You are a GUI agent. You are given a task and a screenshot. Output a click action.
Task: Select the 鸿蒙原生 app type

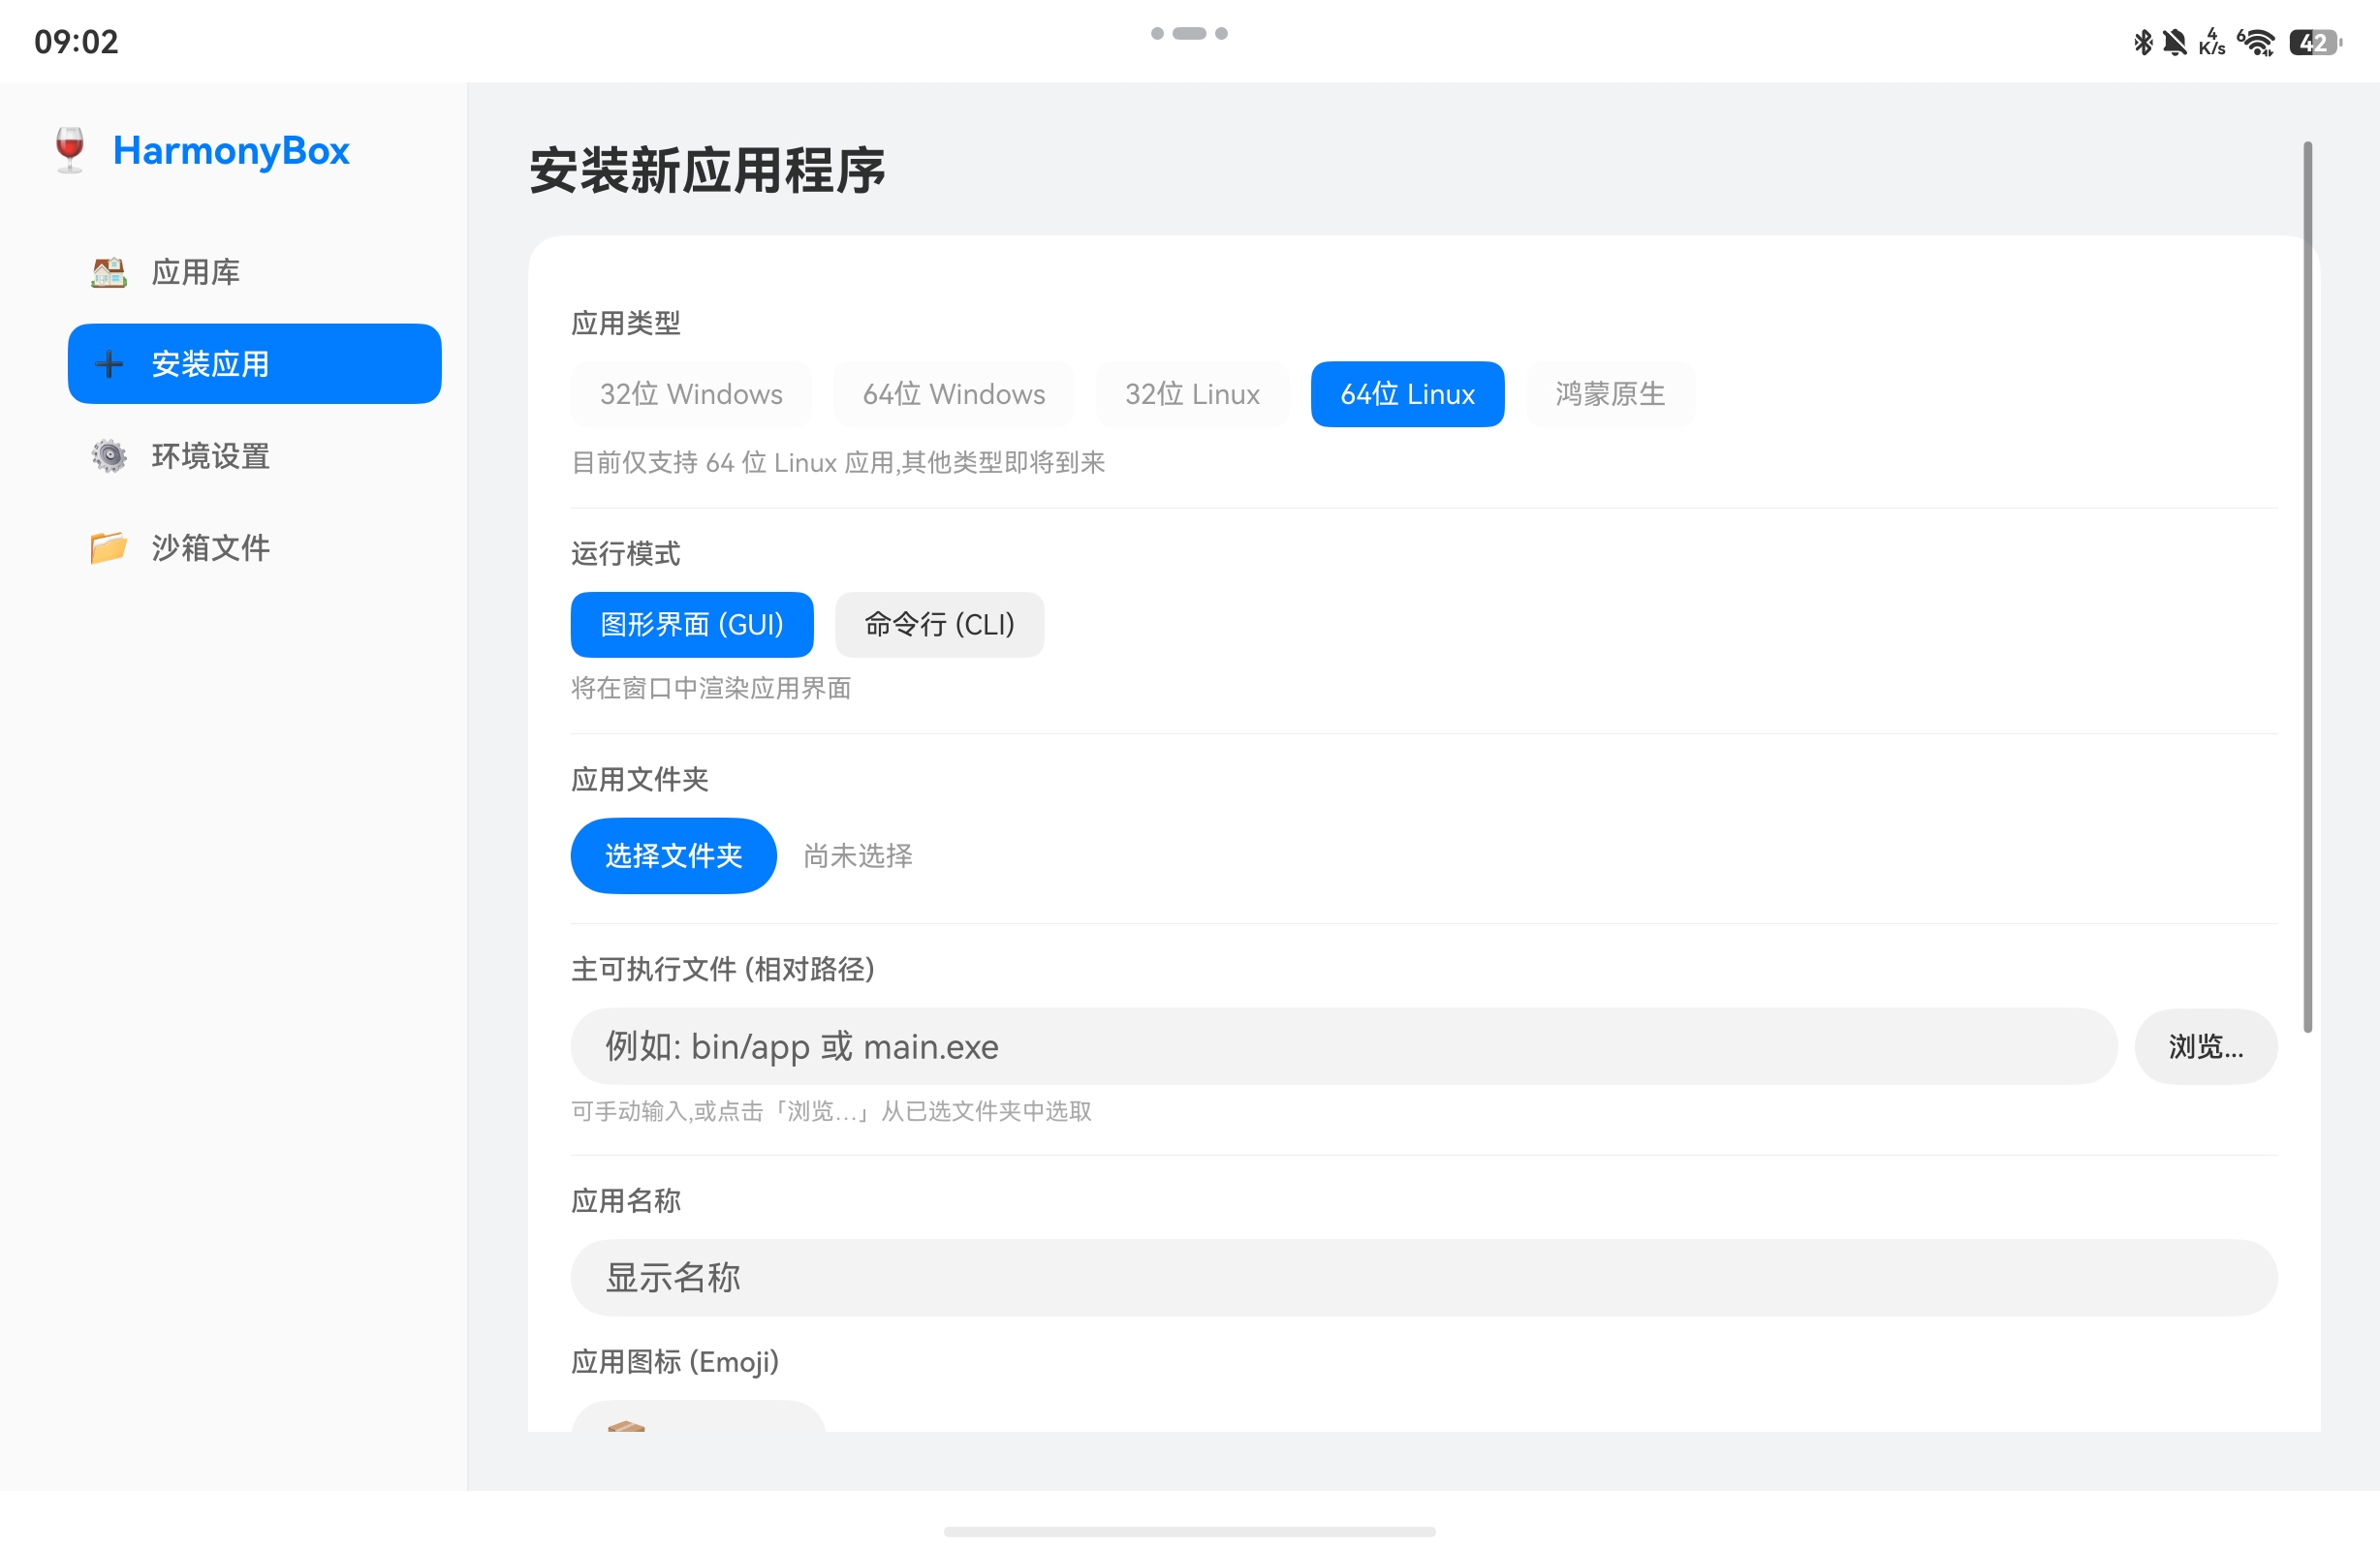pyautogui.click(x=1610, y=394)
